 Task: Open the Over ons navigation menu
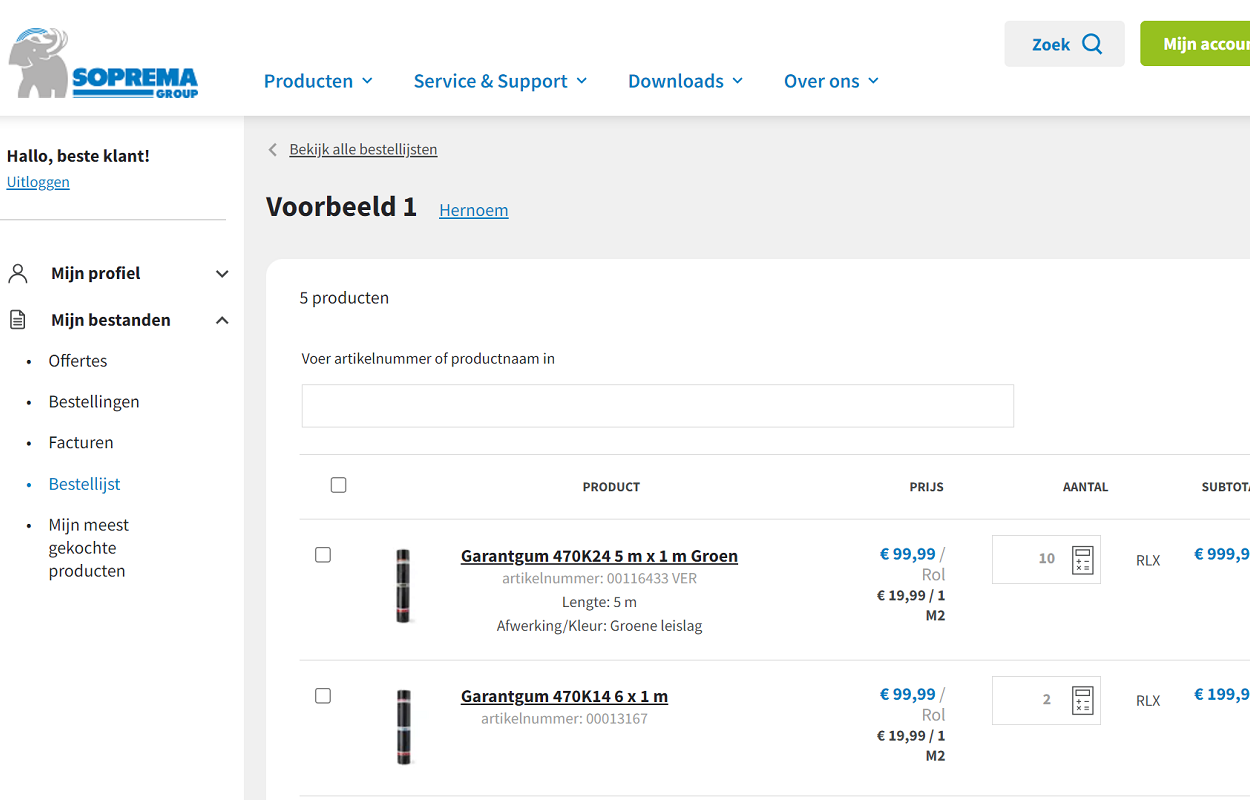tap(831, 81)
